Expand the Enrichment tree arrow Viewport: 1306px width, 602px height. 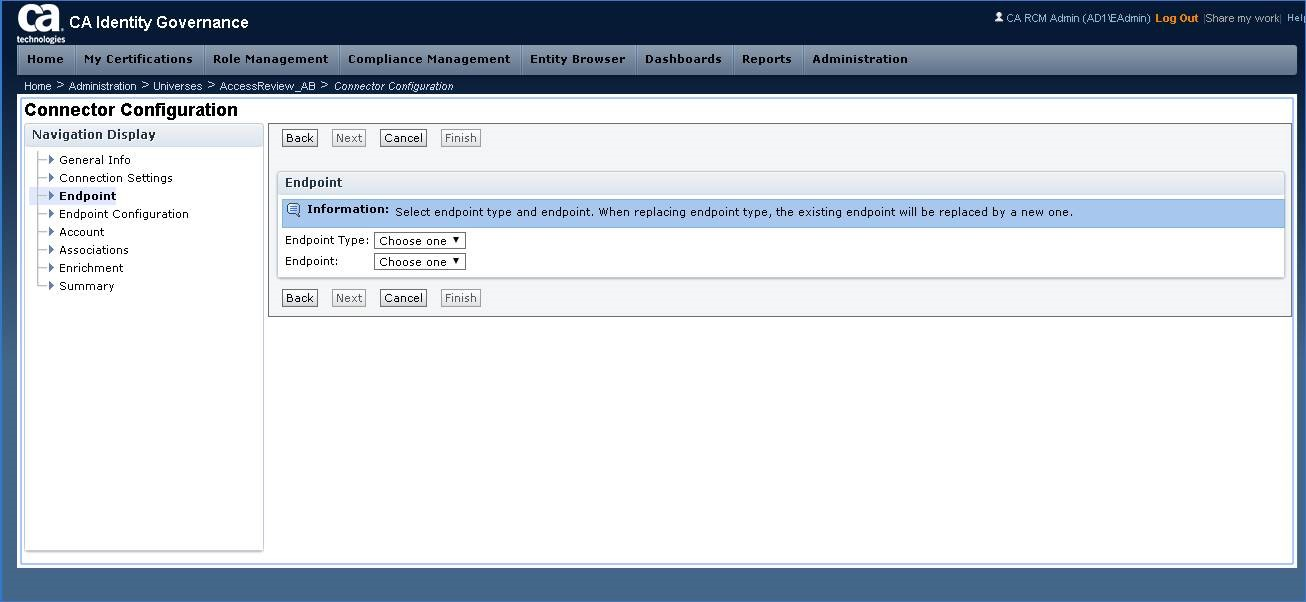51,267
